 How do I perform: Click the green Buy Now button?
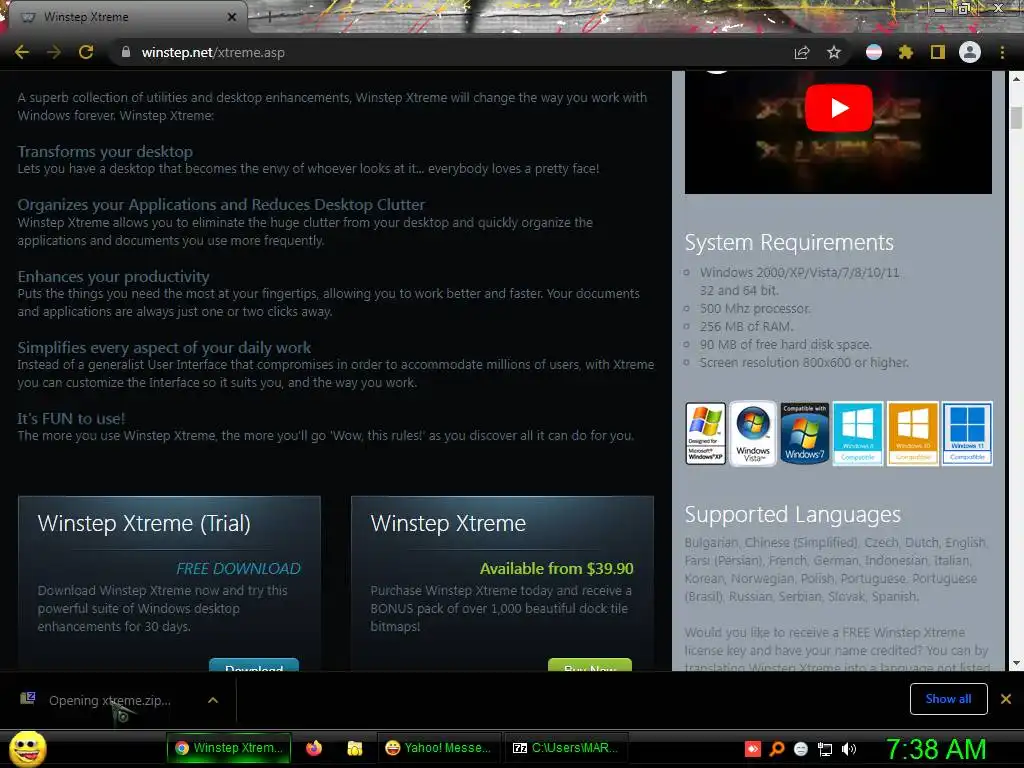point(590,665)
